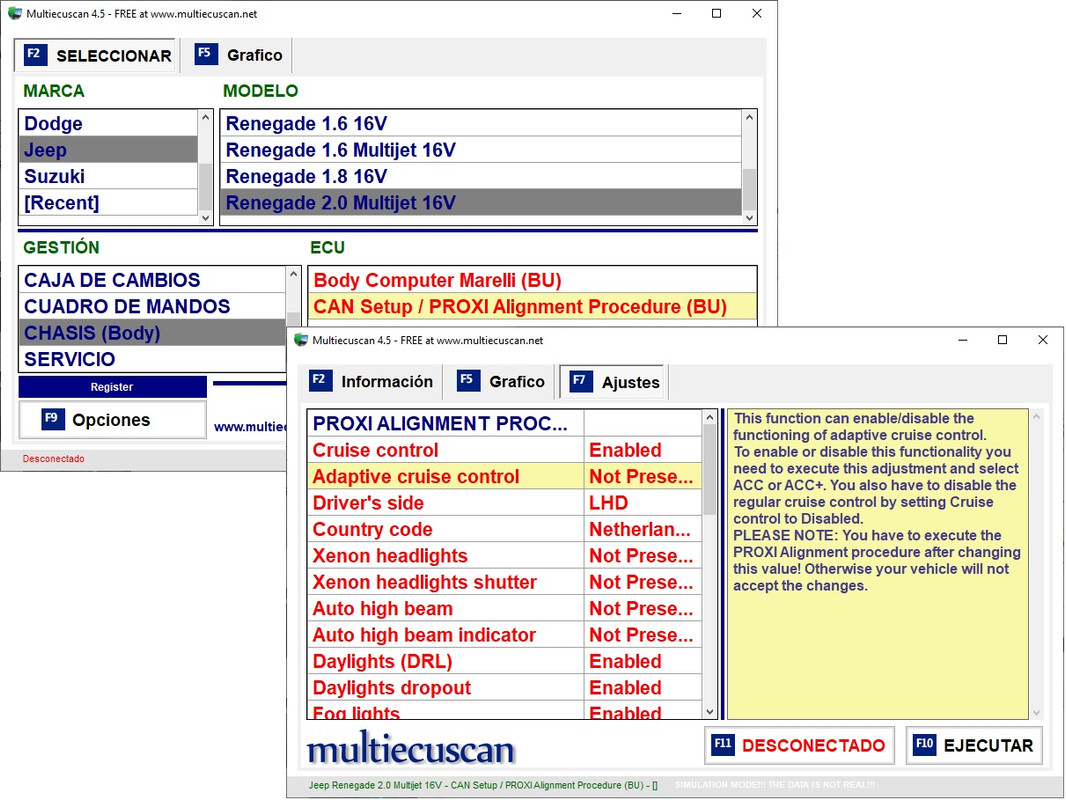Select Renegade 2.0 Multijet 16V model
The height and width of the screenshot is (800, 1066).
pos(481,203)
